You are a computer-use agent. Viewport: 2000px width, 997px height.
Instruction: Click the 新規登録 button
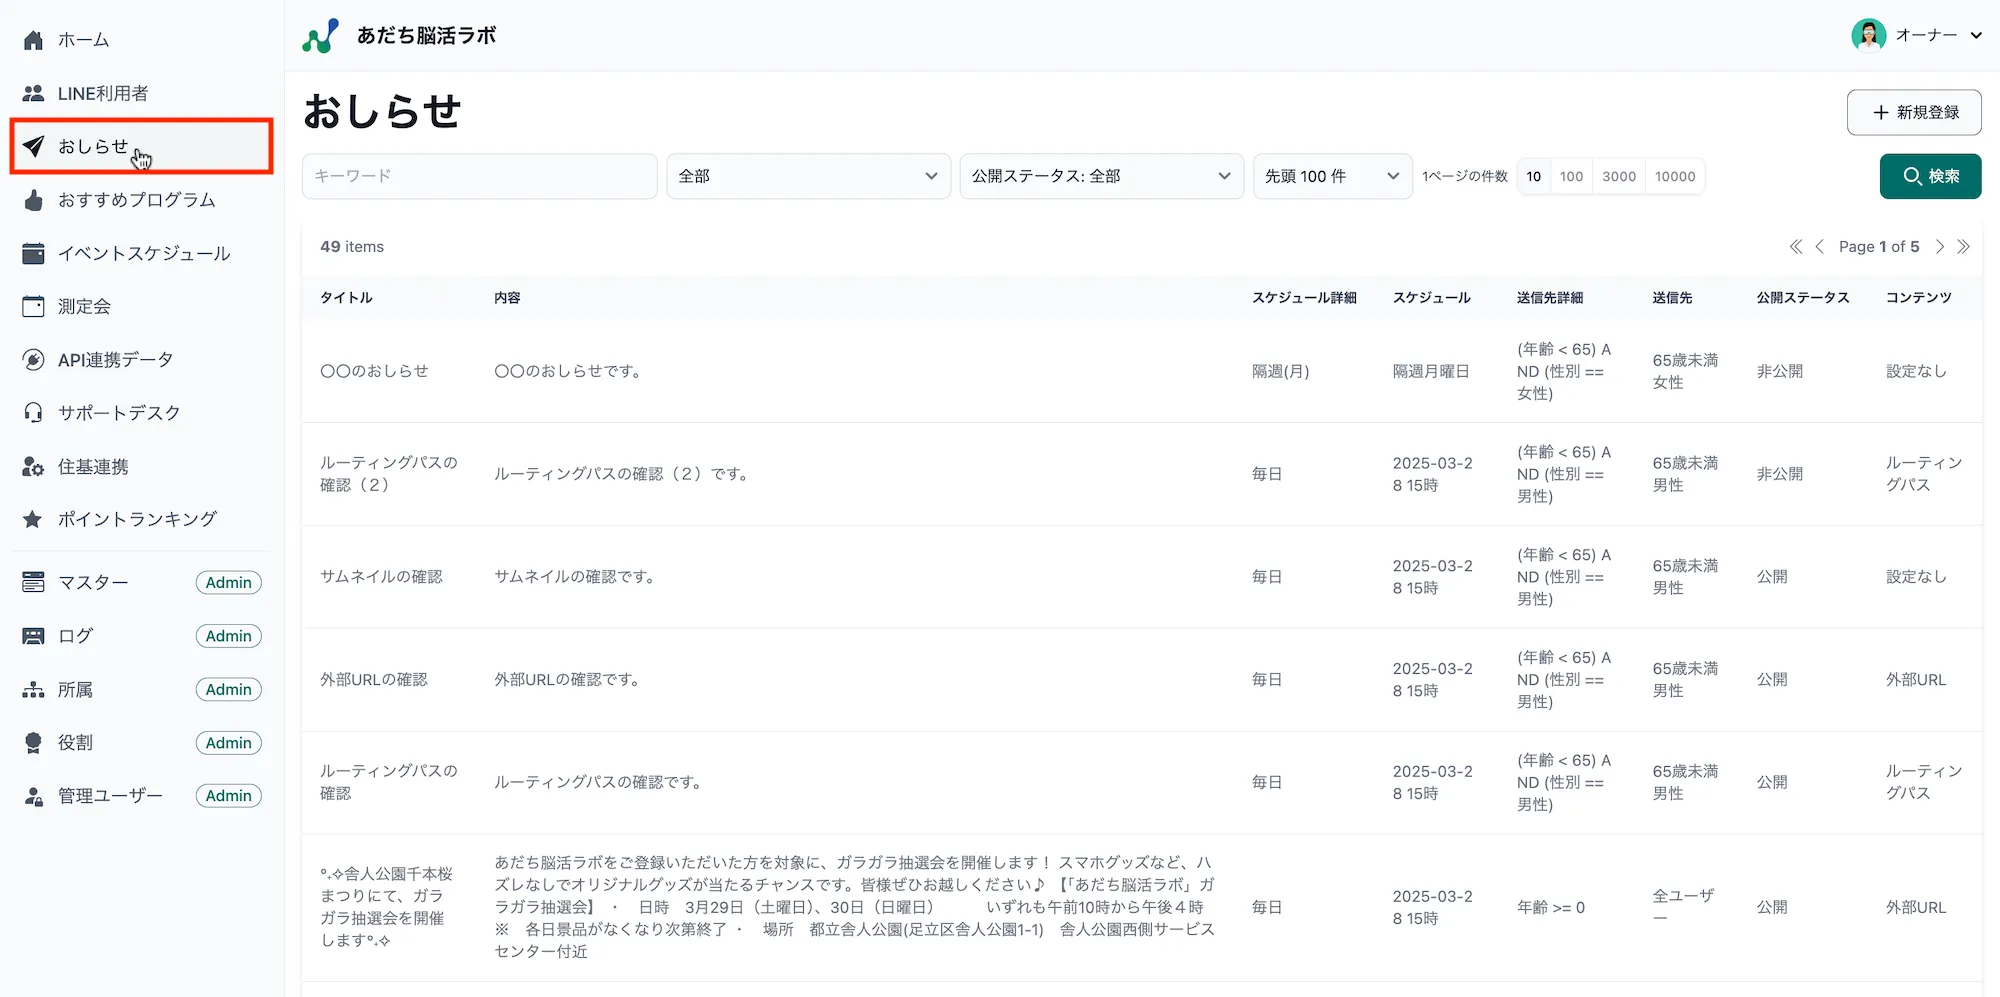tap(1913, 112)
